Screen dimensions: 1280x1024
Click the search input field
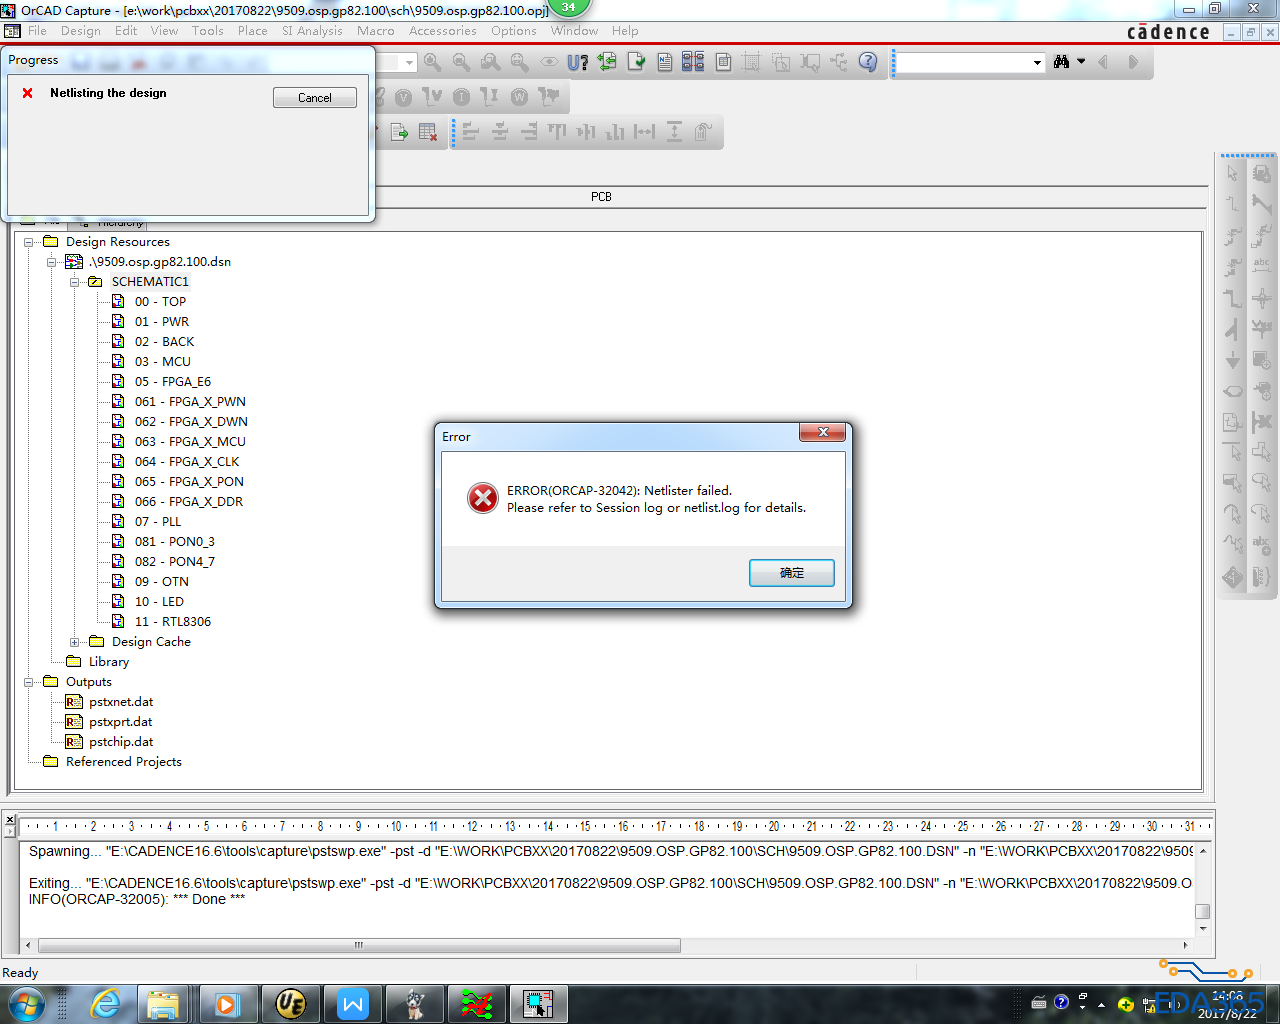[962, 63]
